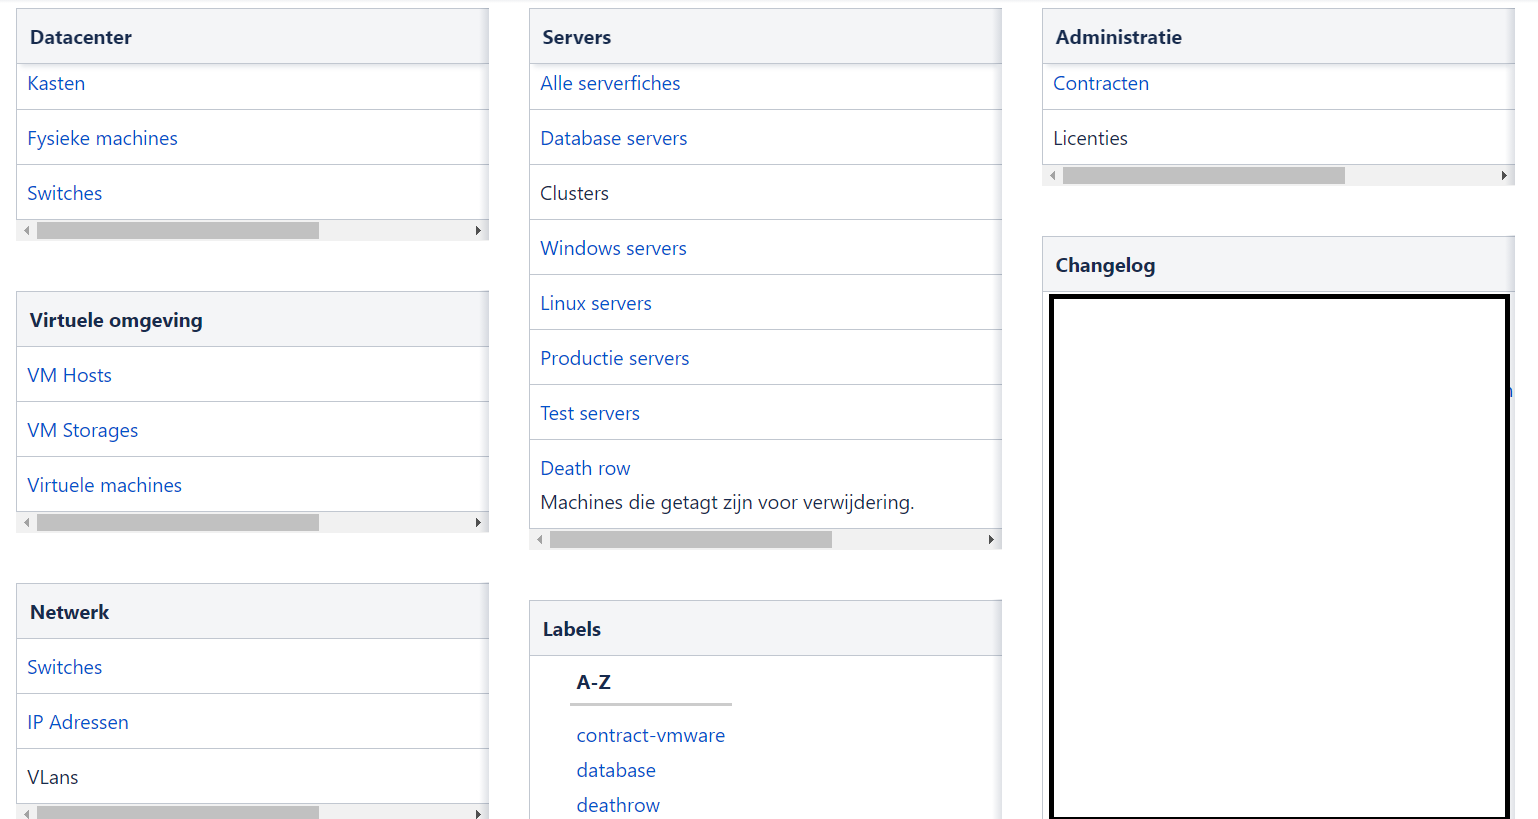
Task: Open Switches under the Netwerk panel
Action: pos(64,666)
